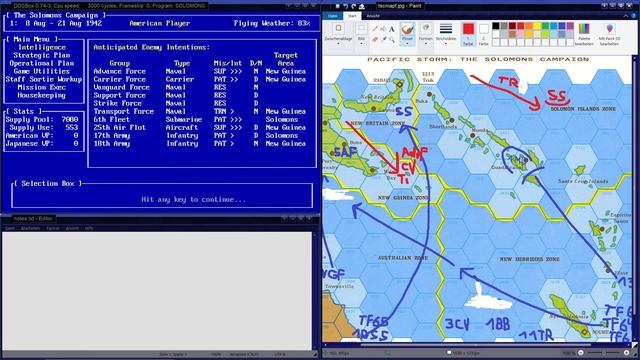Open Ansicht menu in Editor window

pyautogui.click(x=72, y=228)
